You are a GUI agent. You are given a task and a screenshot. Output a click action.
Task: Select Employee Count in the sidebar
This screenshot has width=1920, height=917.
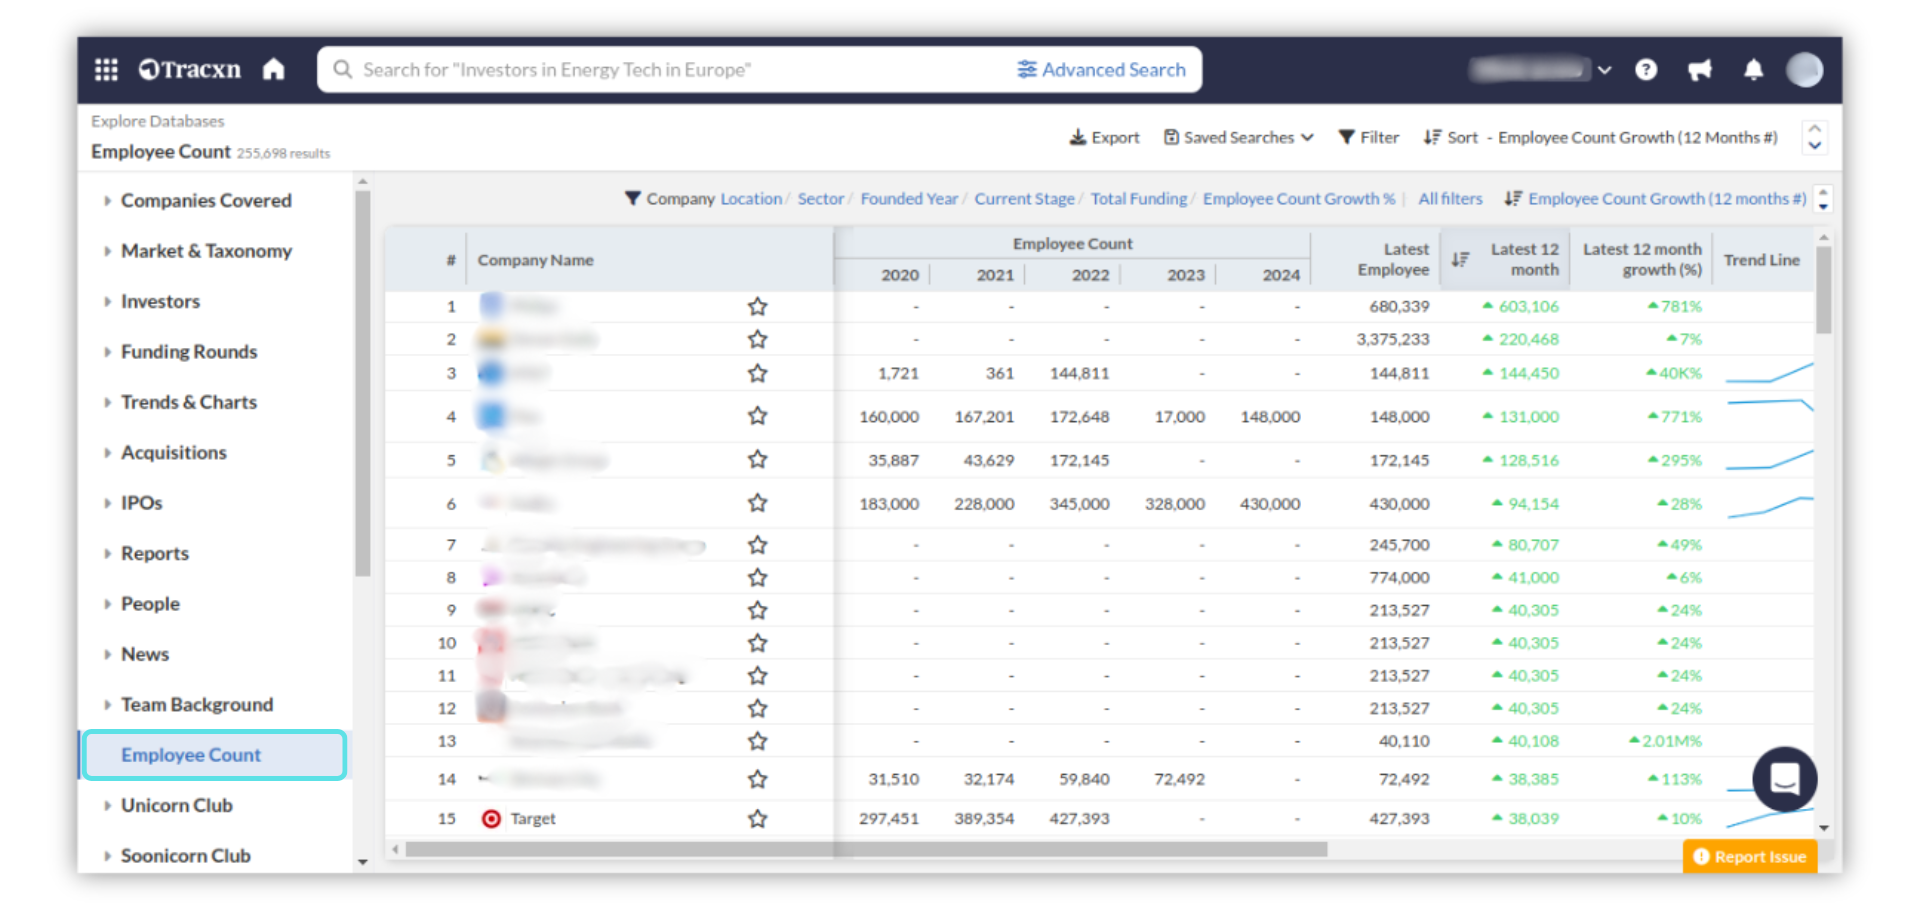(x=191, y=755)
